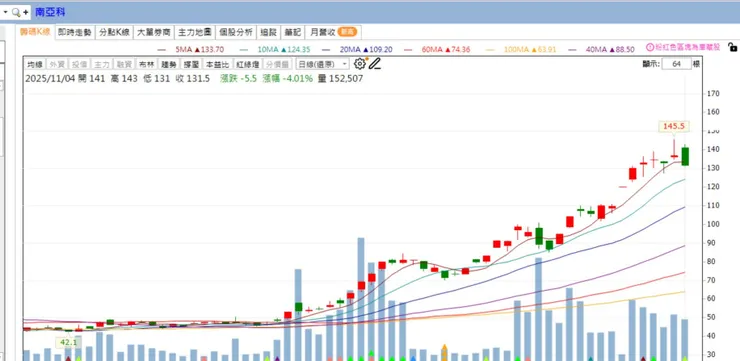Toggle the 外資 indicator button
The height and width of the screenshot is (361, 740).
pos(58,65)
